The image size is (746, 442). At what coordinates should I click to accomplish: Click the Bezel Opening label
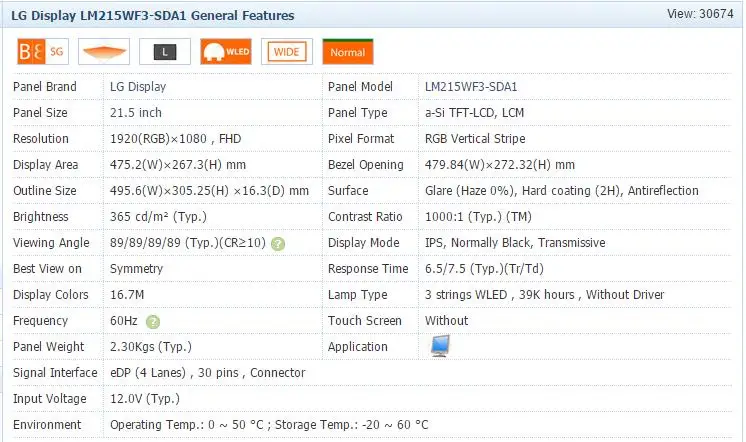[x=365, y=165]
